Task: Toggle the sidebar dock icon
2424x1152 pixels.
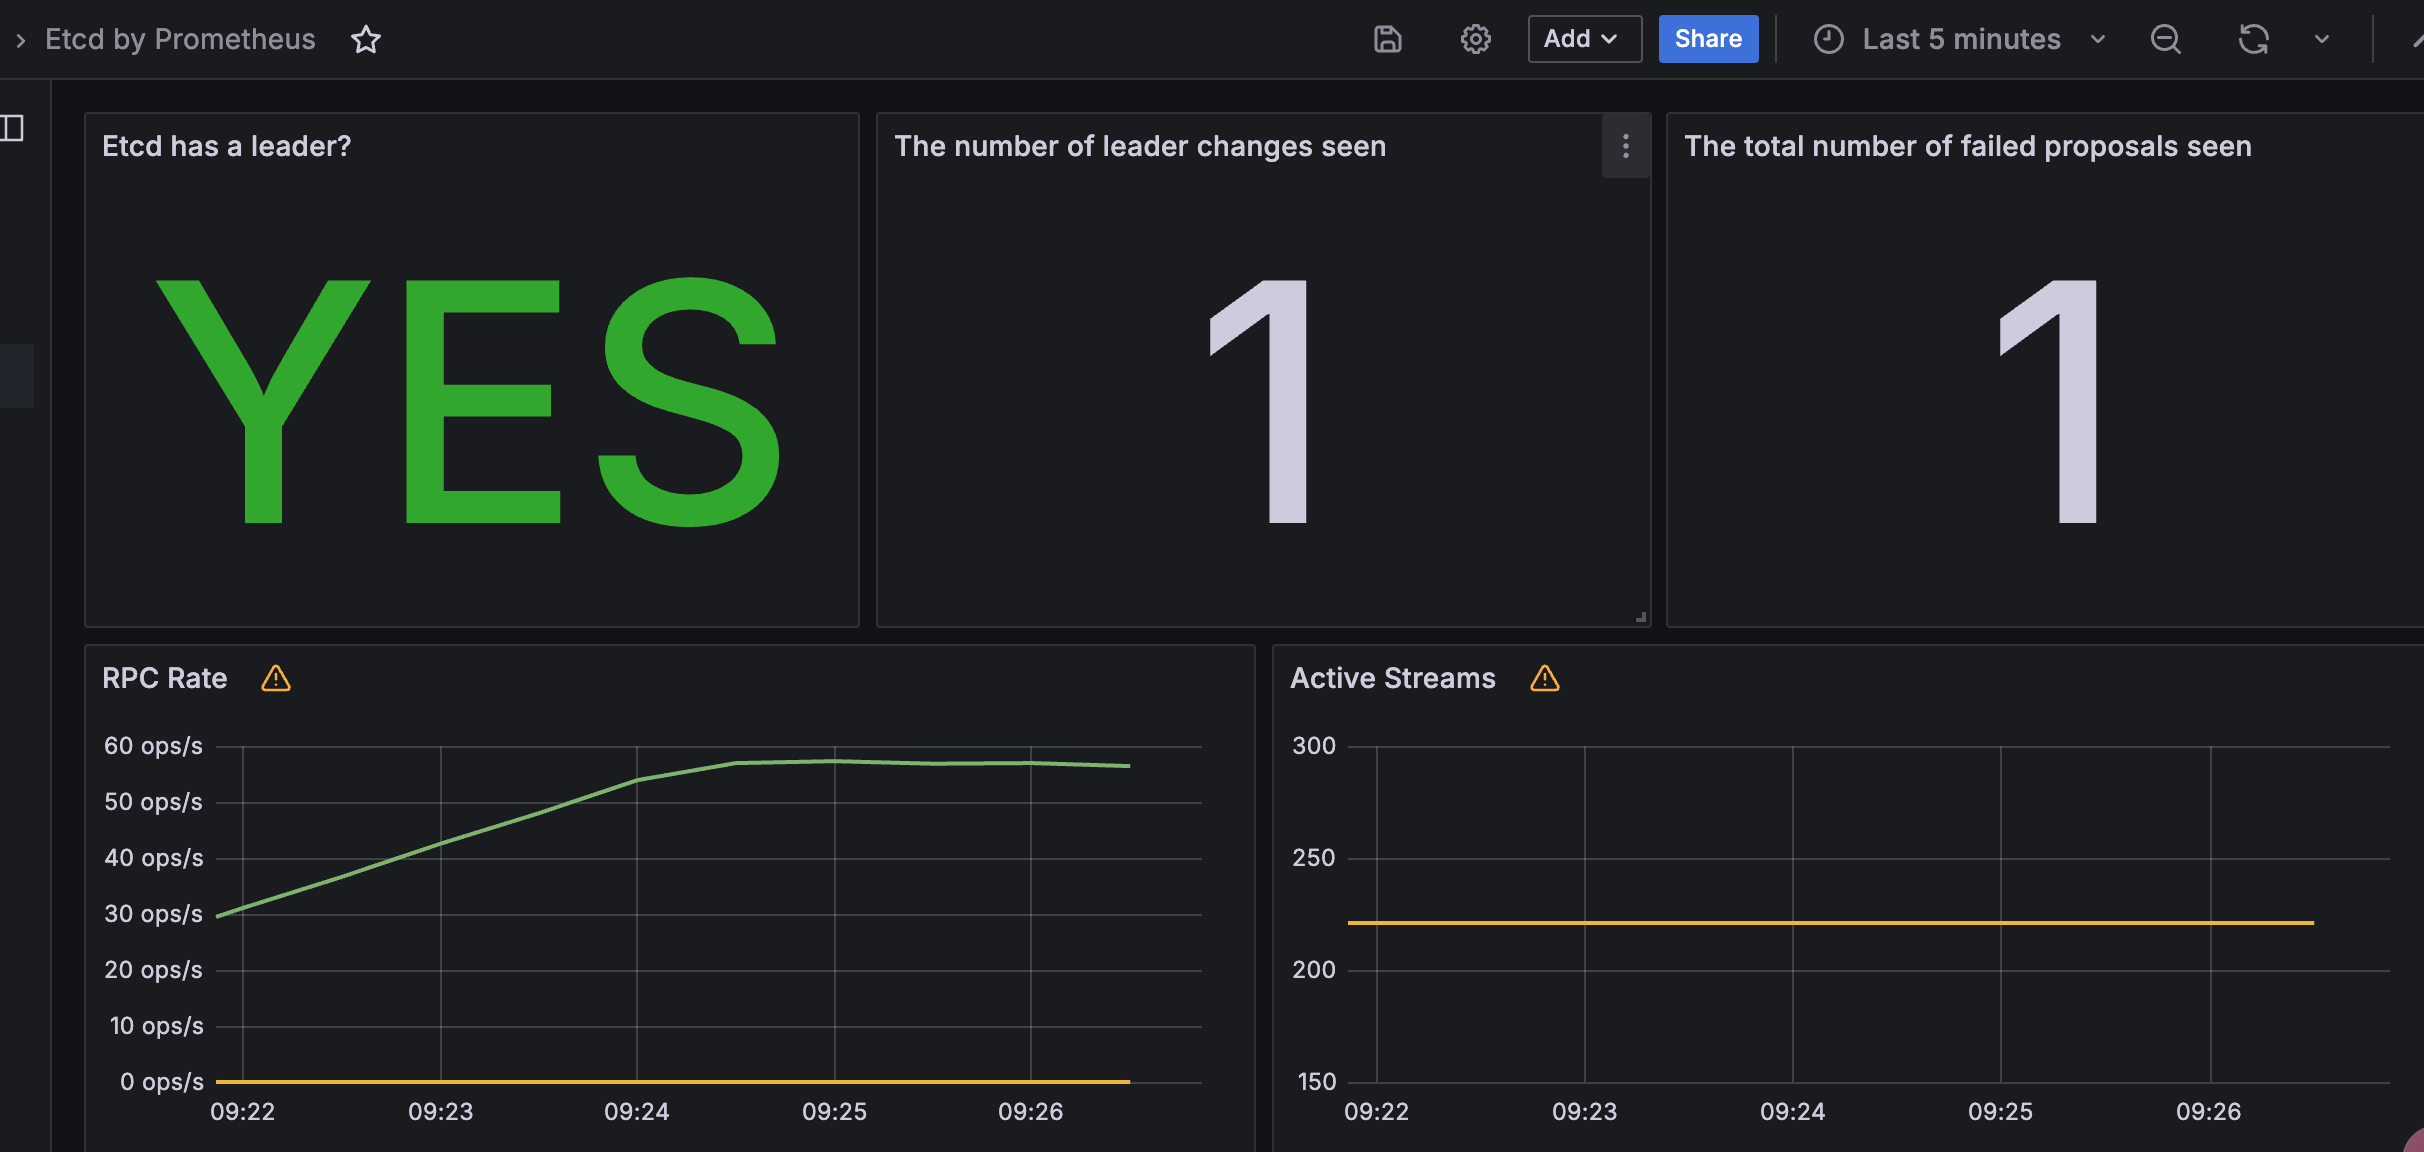Action: pos(12,128)
